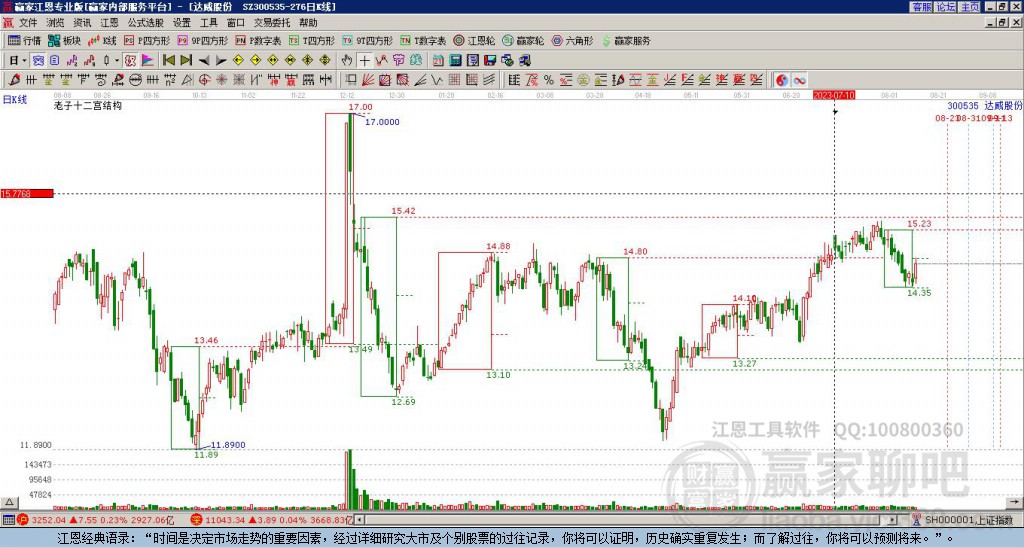Open the 9P四方形 tool
1024x548 pixels.
(202, 40)
